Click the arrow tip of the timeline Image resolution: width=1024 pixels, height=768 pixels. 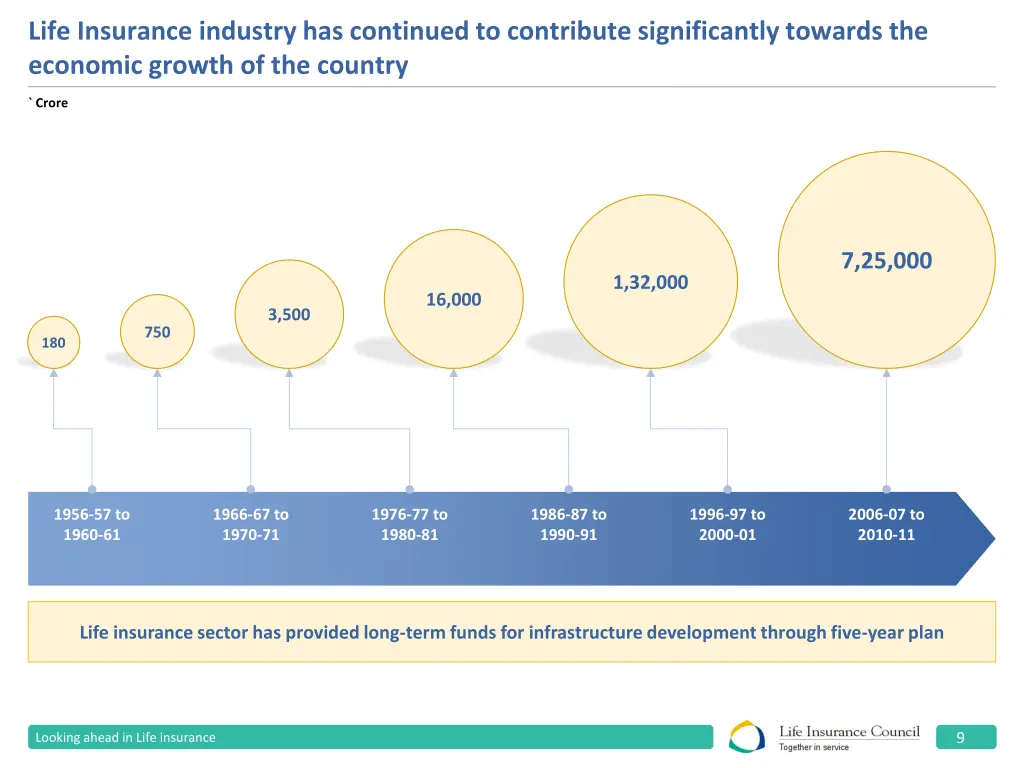tap(975, 537)
